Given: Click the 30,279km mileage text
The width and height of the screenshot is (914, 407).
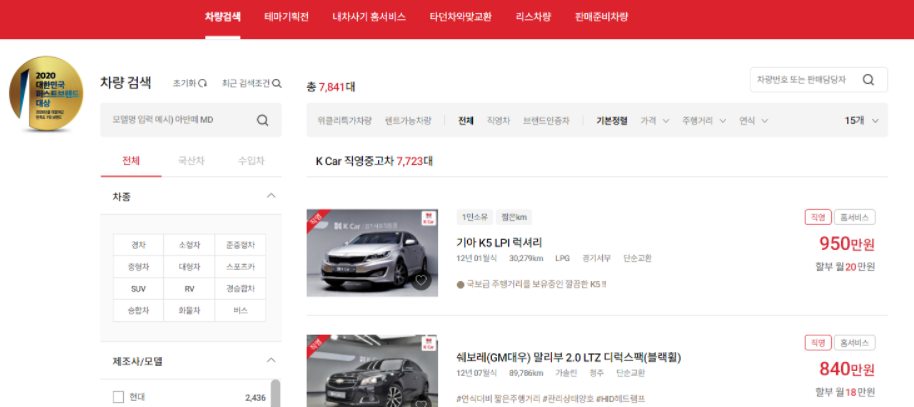Looking at the screenshot, I should pyautogui.click(x=526, y=258).
